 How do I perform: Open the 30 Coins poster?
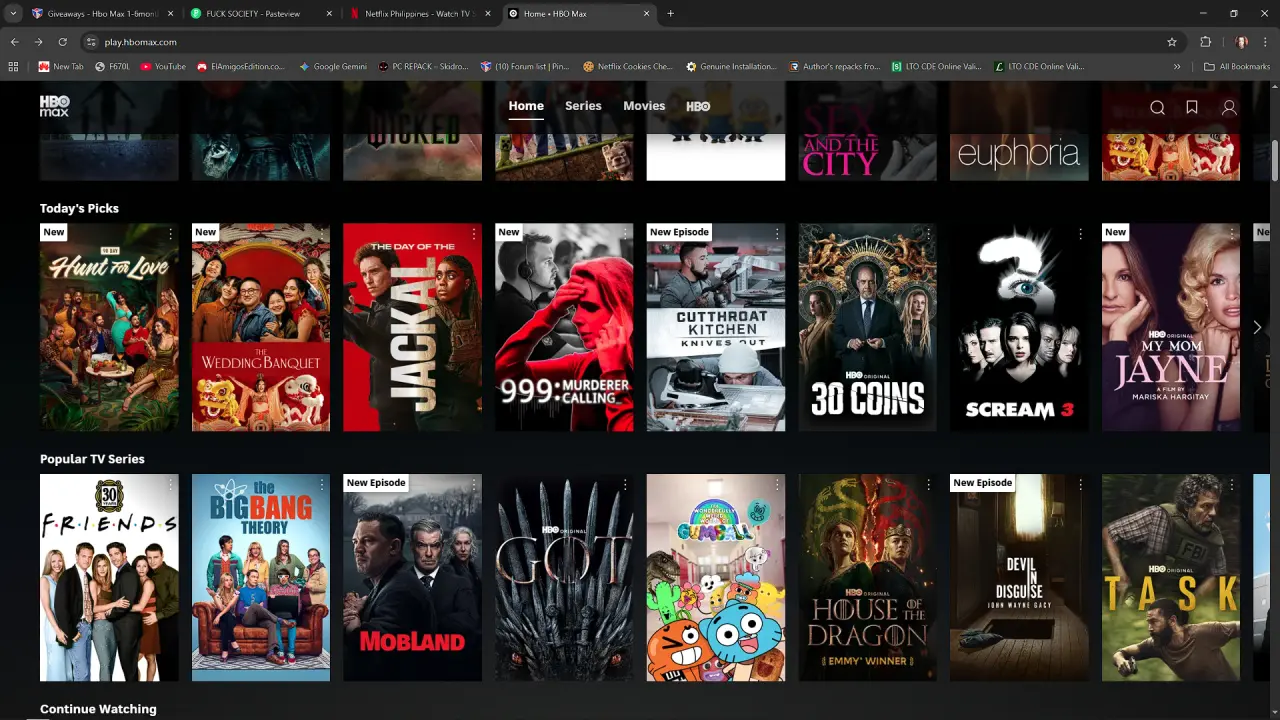click(868, 327)
